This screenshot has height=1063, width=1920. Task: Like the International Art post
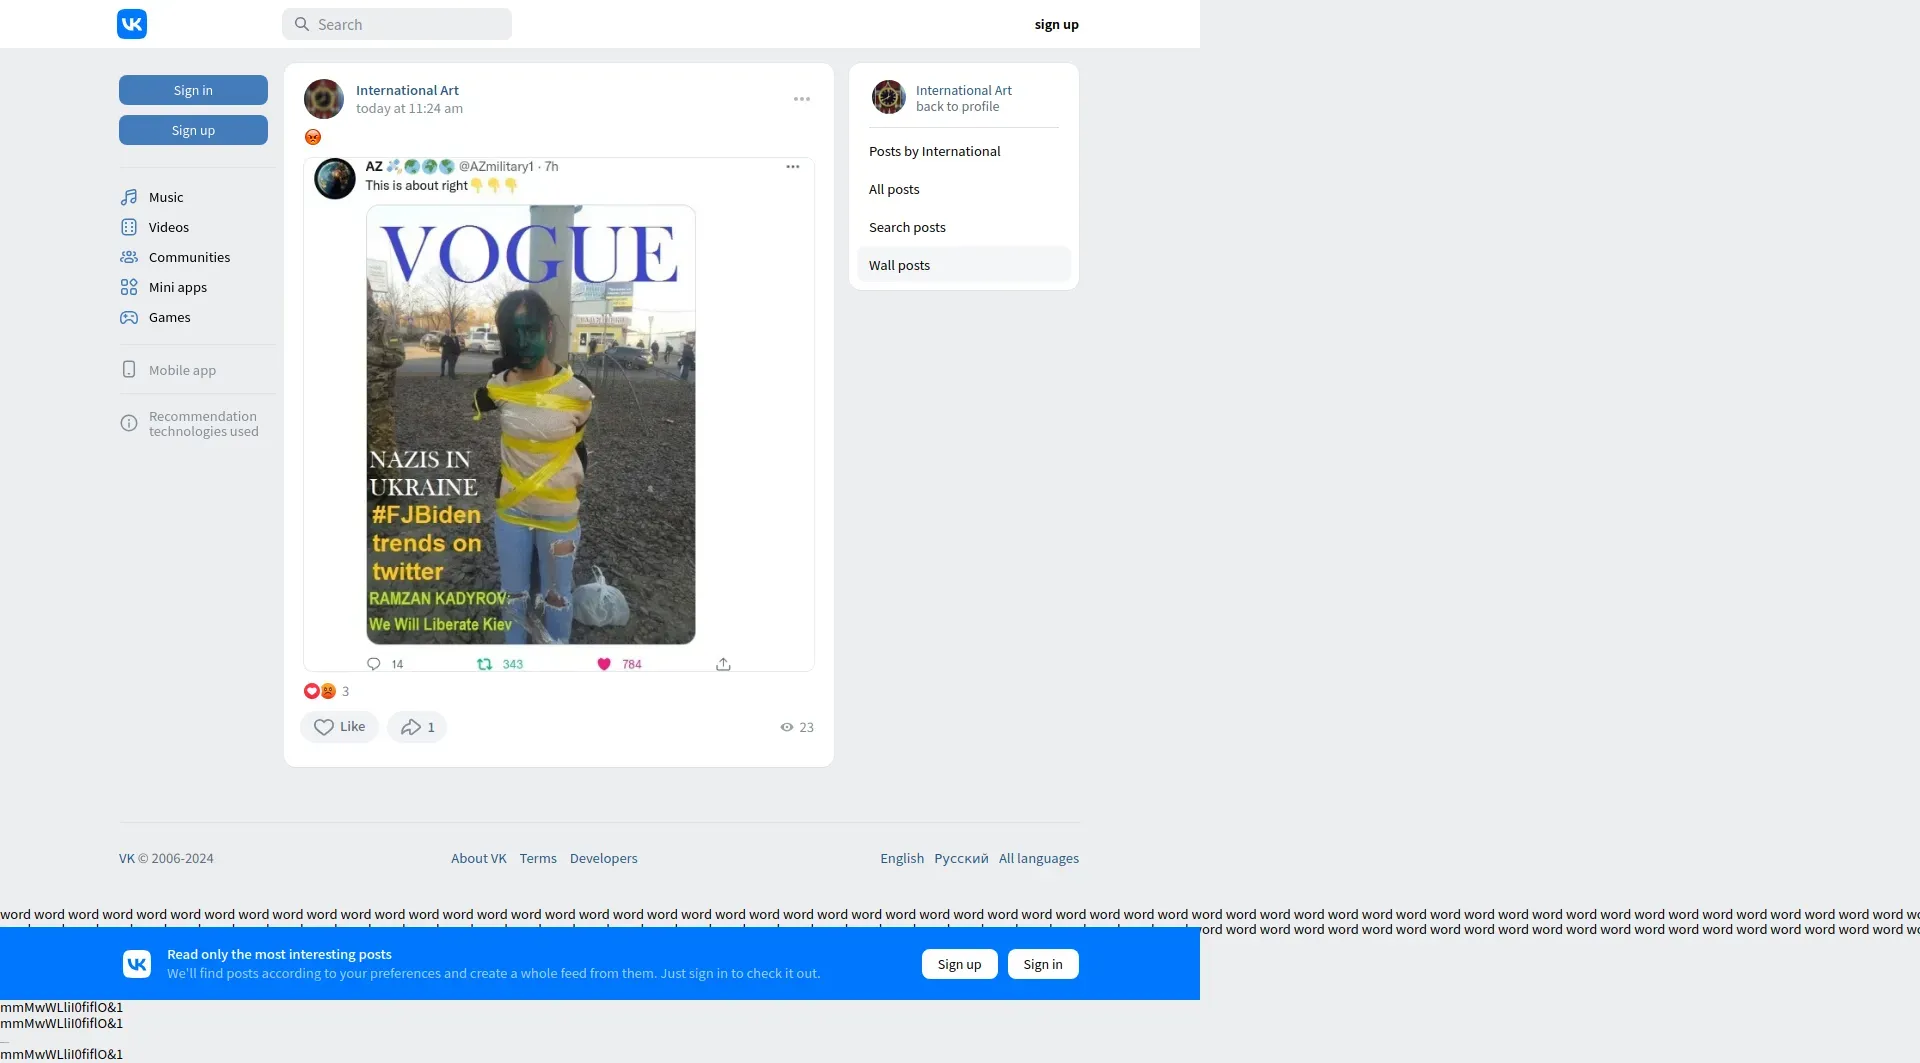pos(339,727)
